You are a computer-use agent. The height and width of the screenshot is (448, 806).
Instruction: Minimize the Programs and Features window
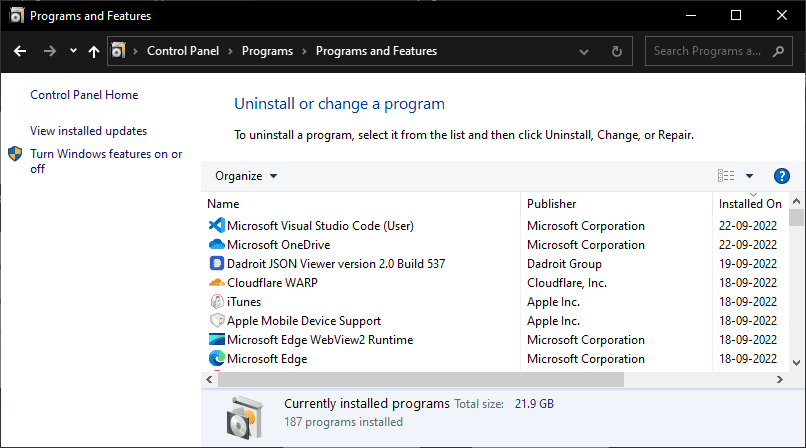[691, 15]
